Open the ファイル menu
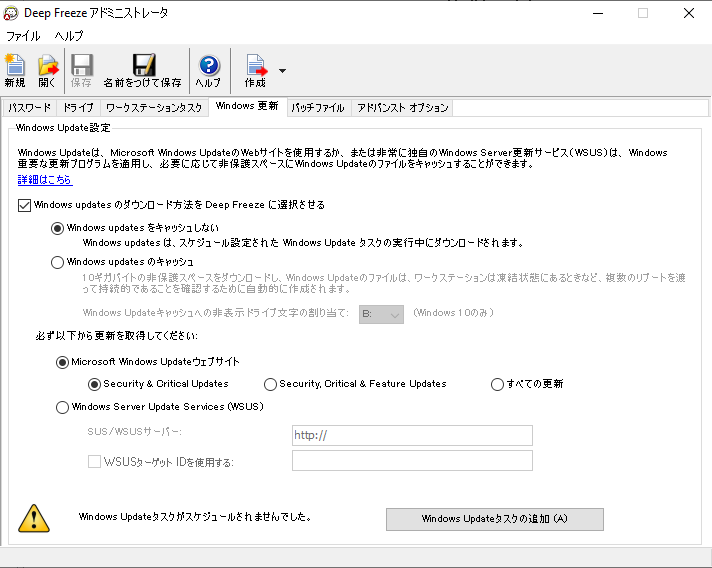This screenshot has width=712, height=568. pyautogui.click(x=23, y=36)
